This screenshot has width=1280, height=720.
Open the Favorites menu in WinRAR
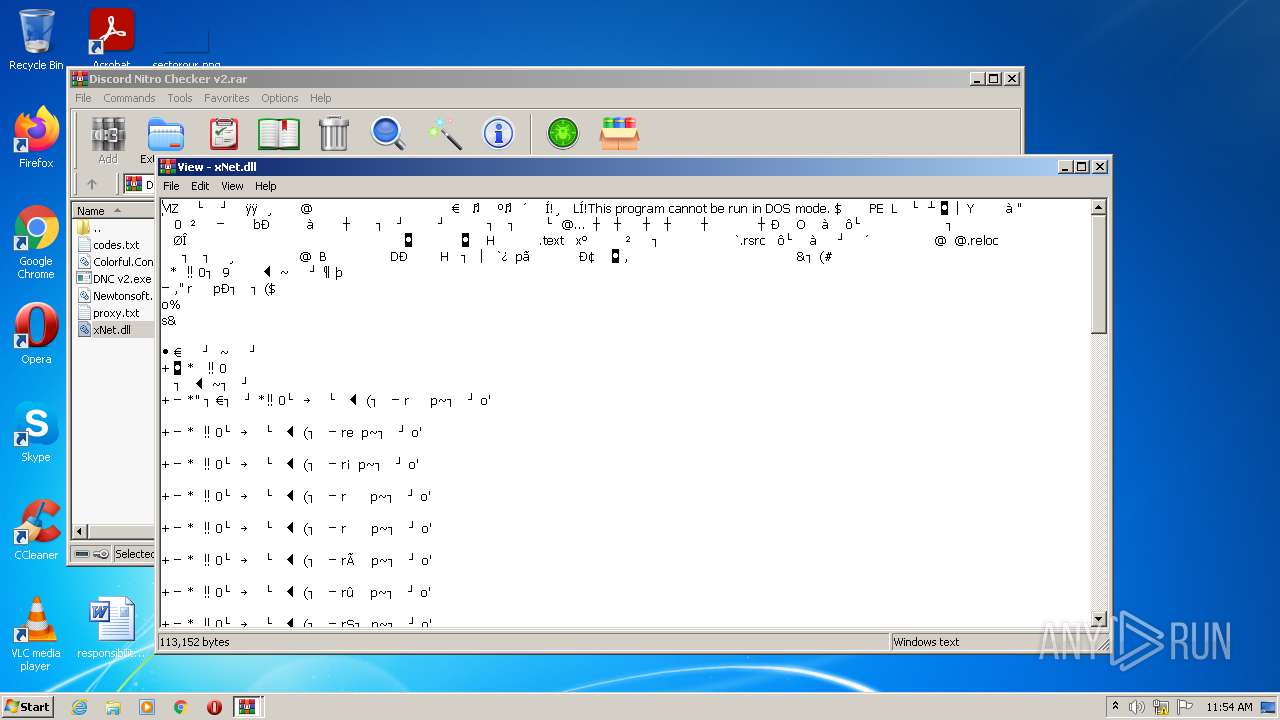click(x=227, y=98)
